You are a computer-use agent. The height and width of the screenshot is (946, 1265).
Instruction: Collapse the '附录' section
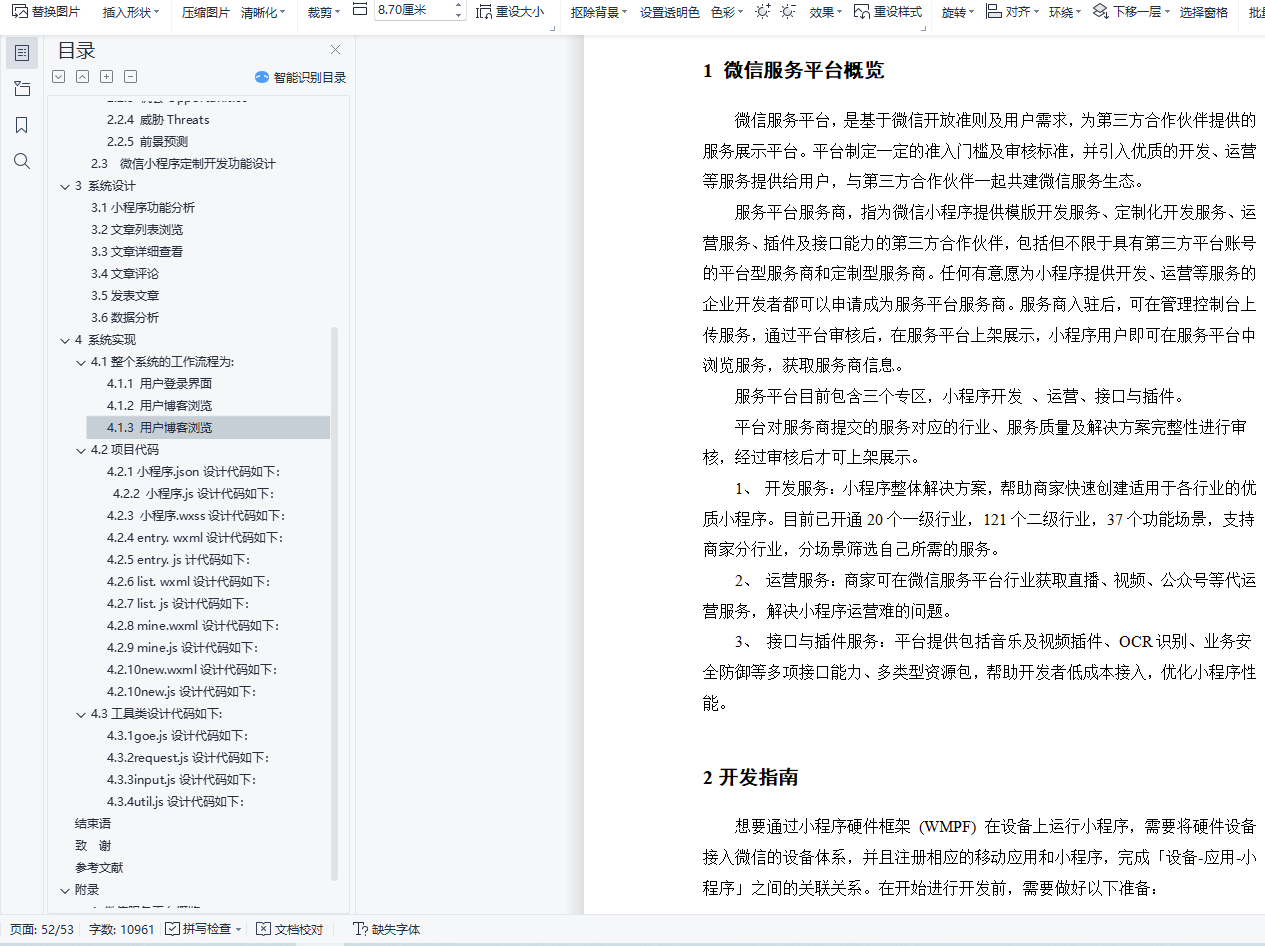pyautogui.click(x=65, y=890)
